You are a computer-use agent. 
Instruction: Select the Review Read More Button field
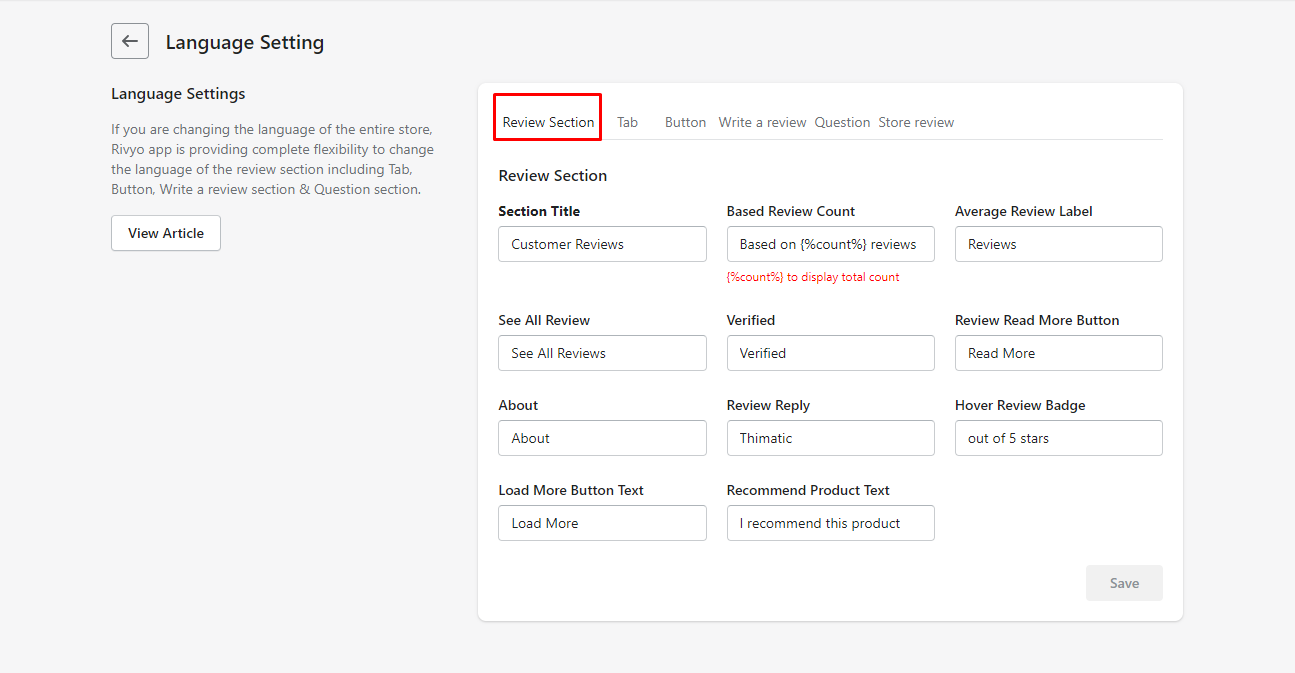click(1058, 352)
